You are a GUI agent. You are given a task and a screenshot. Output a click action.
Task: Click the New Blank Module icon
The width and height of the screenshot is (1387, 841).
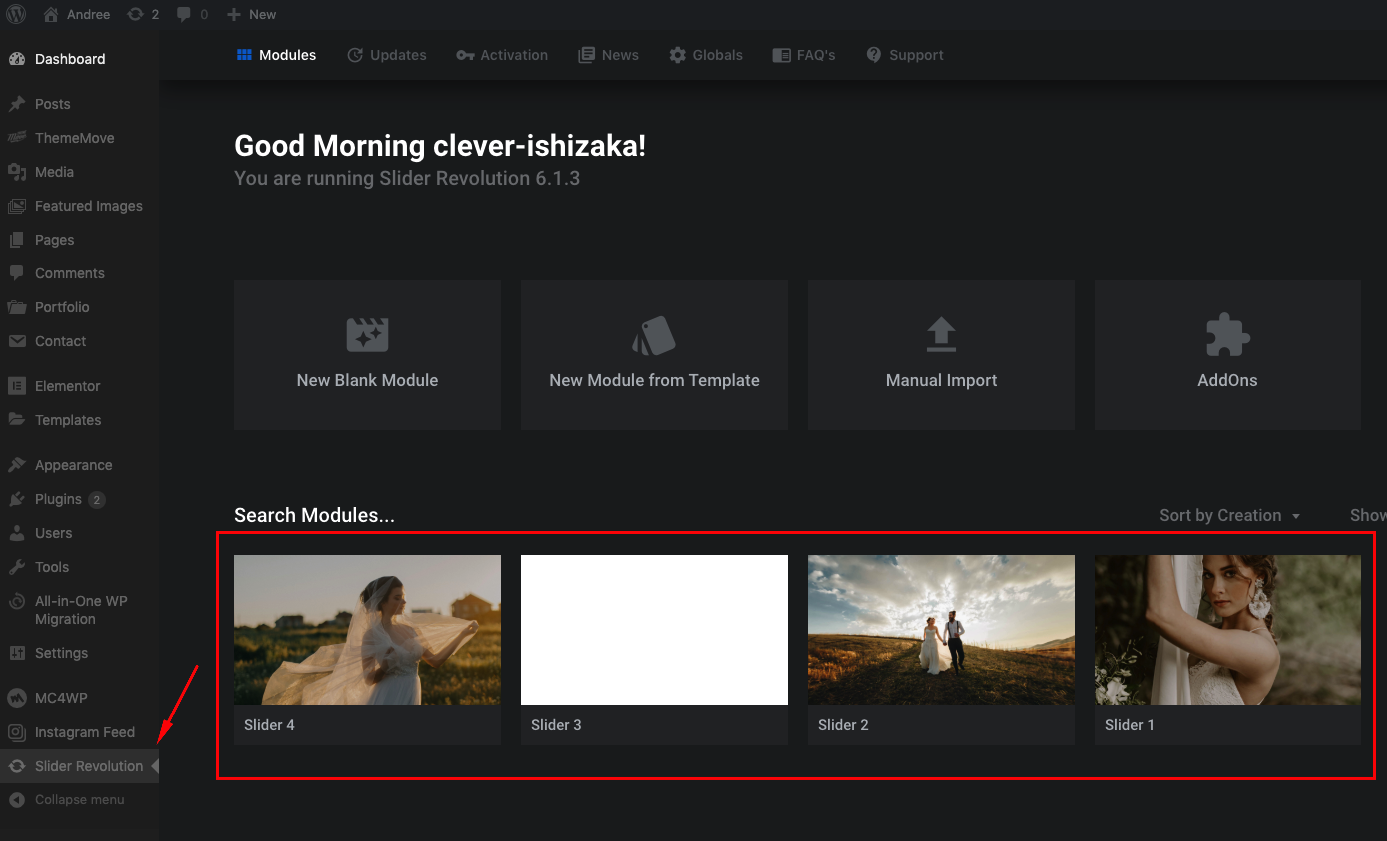(x=367, y=335)
